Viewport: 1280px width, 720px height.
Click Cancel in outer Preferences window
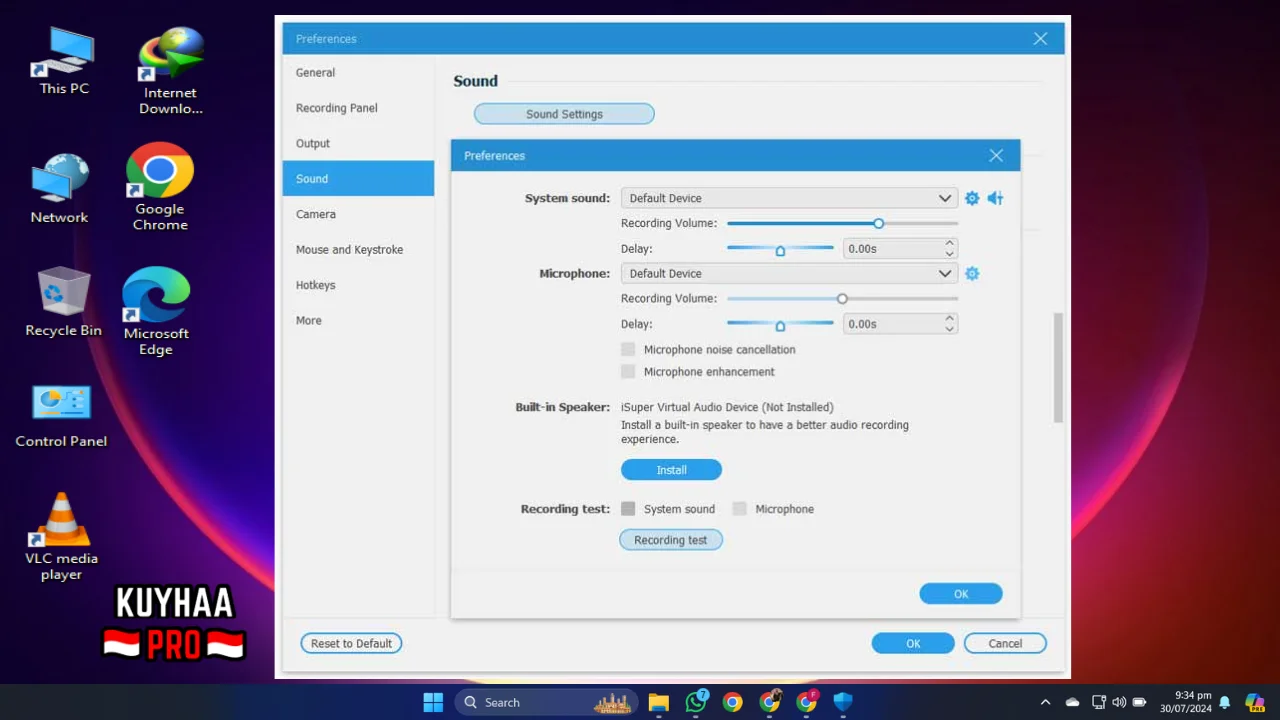[x=1005, y=643]
